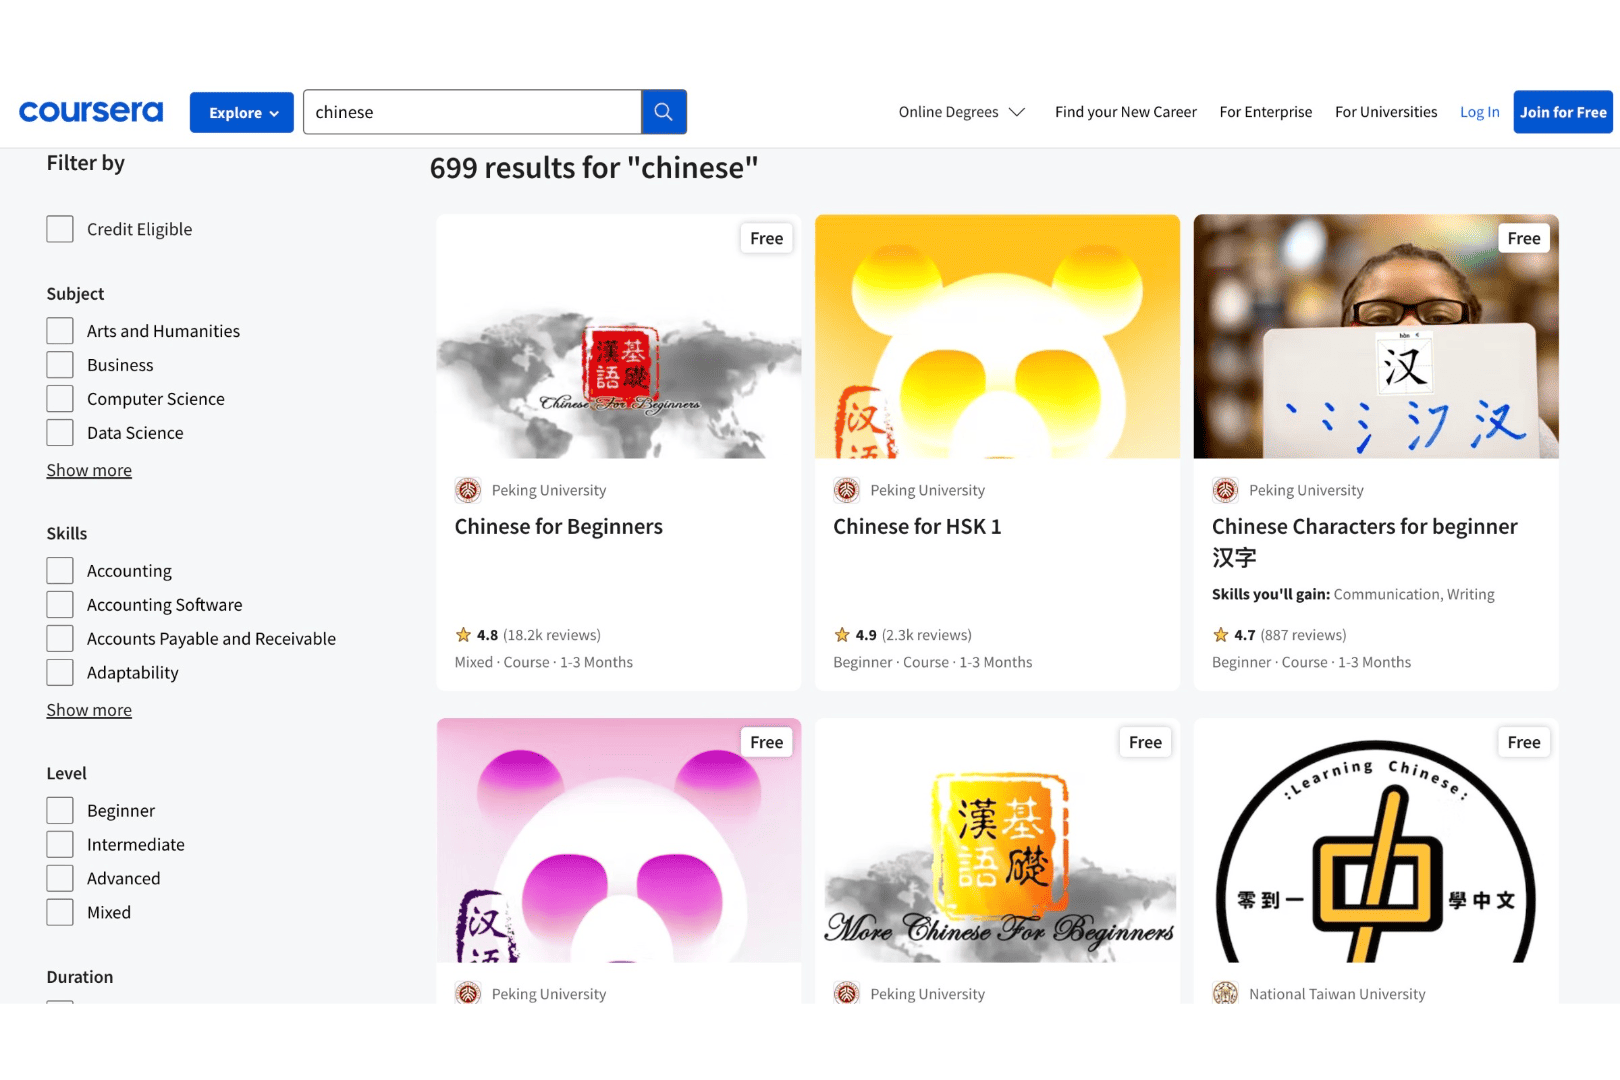Viewport: 1620px width, 1080px height.
Task: Open the Chinese for HSK 1 course title
Action: [x=918, y=527]
